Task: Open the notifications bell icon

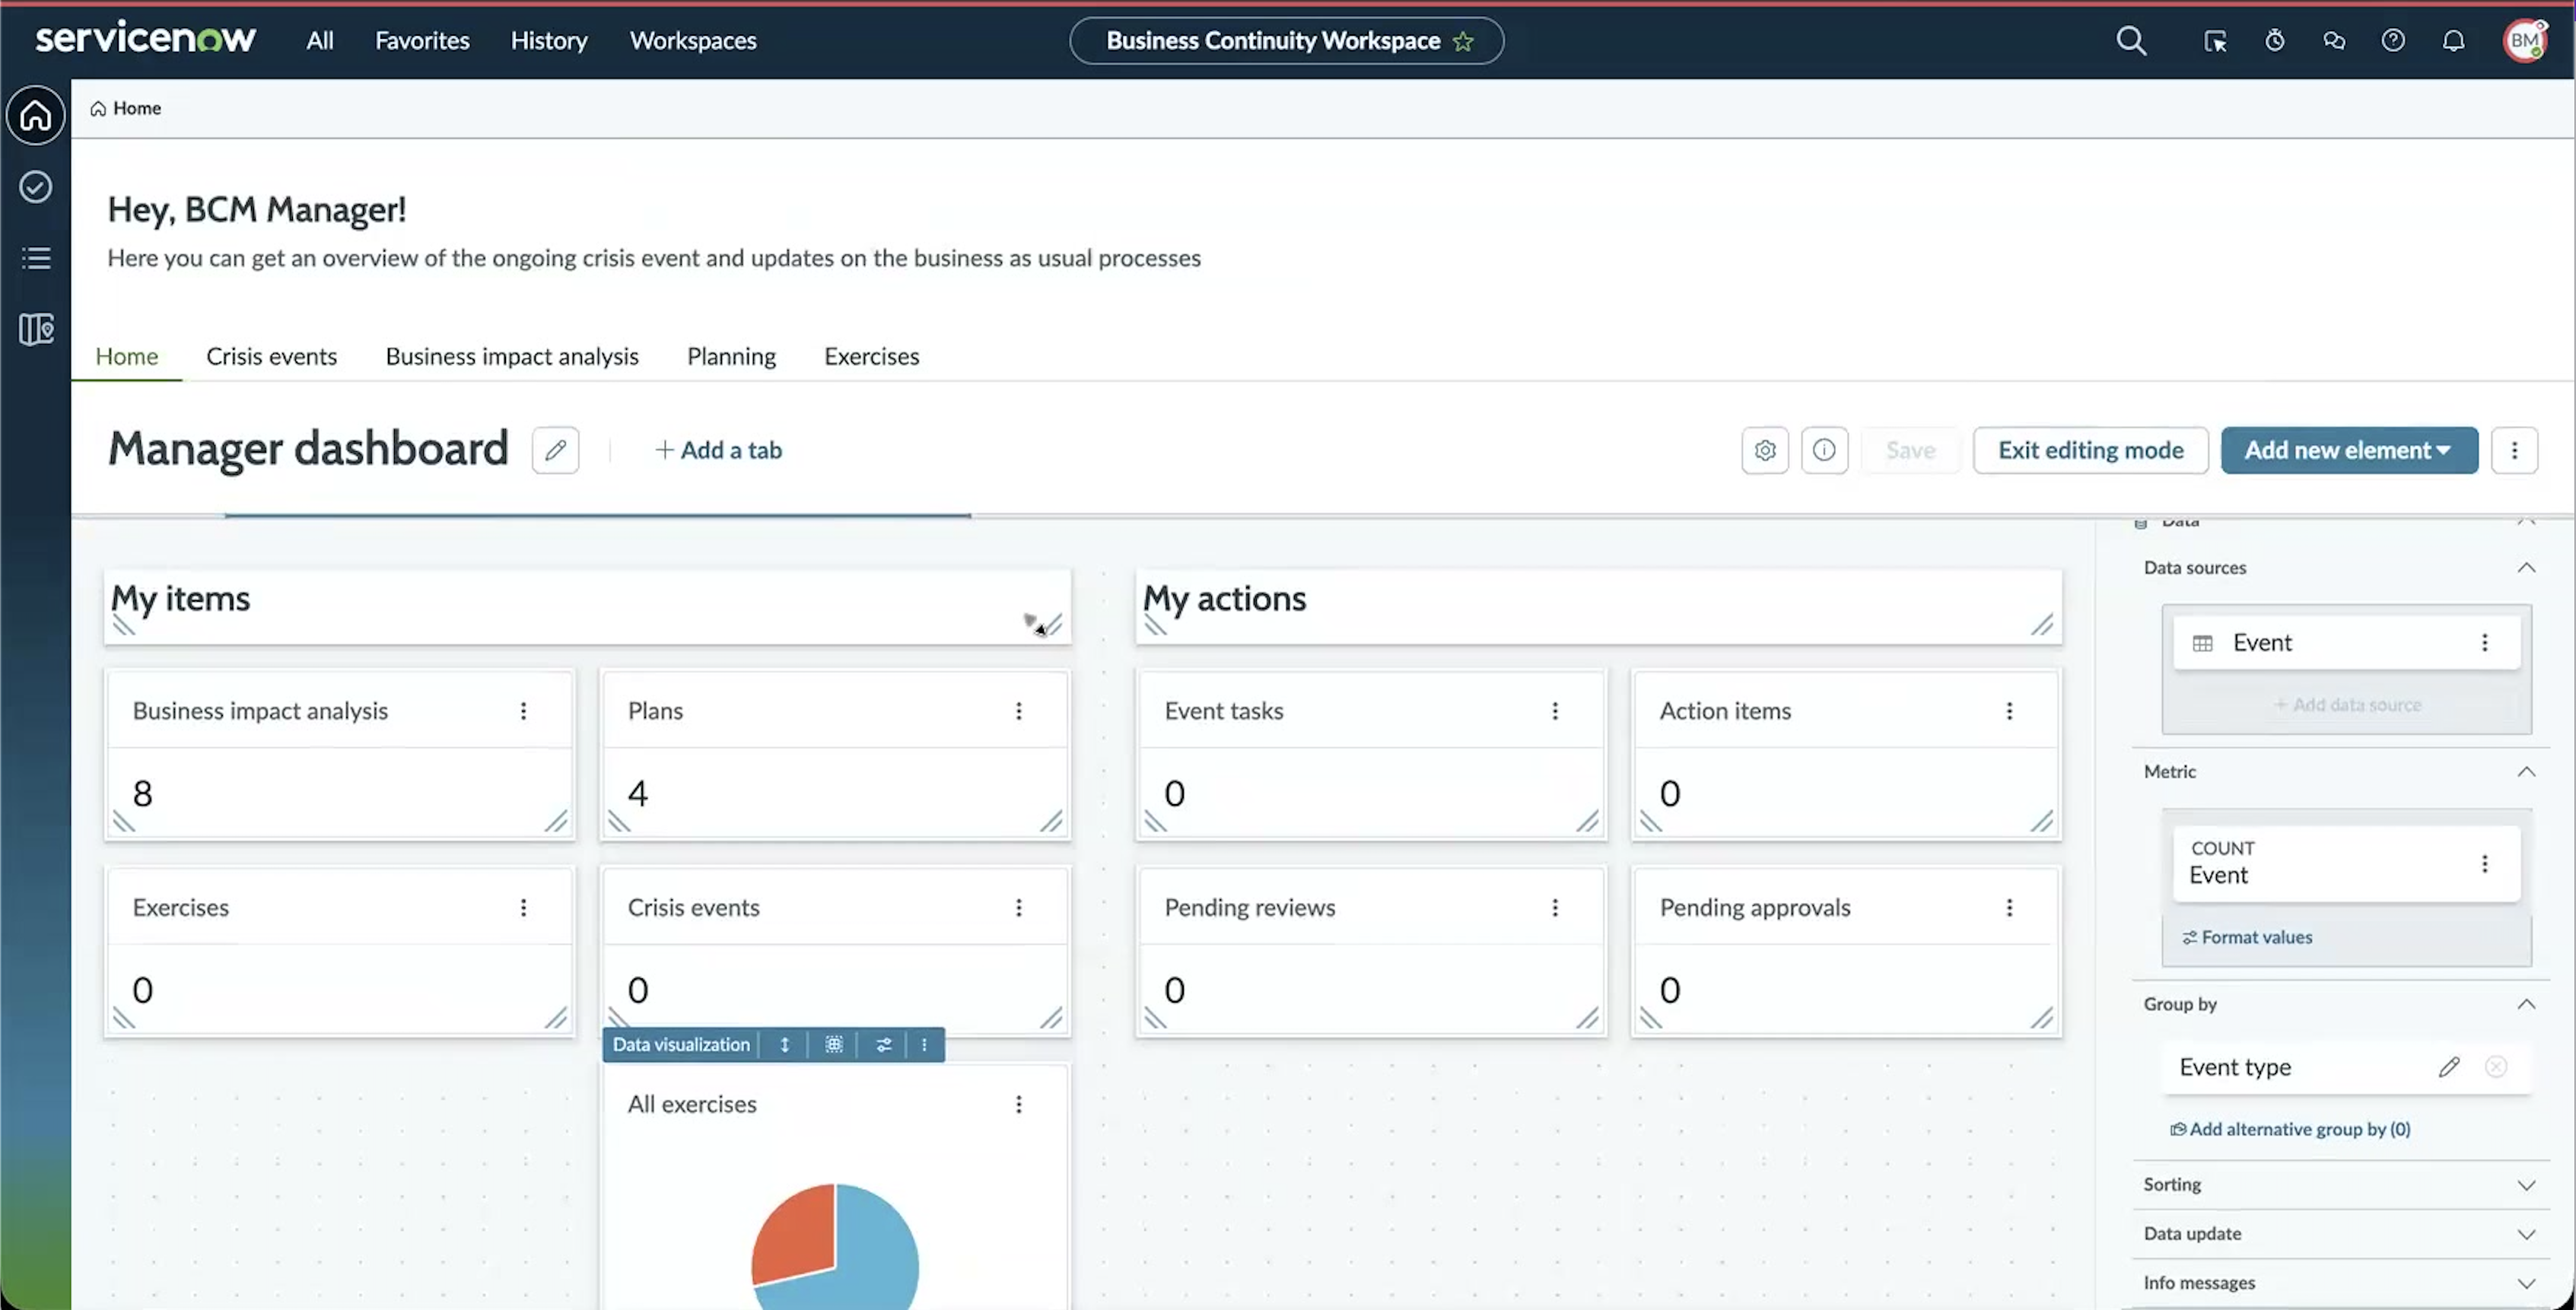Action: tap(2453, 40)
